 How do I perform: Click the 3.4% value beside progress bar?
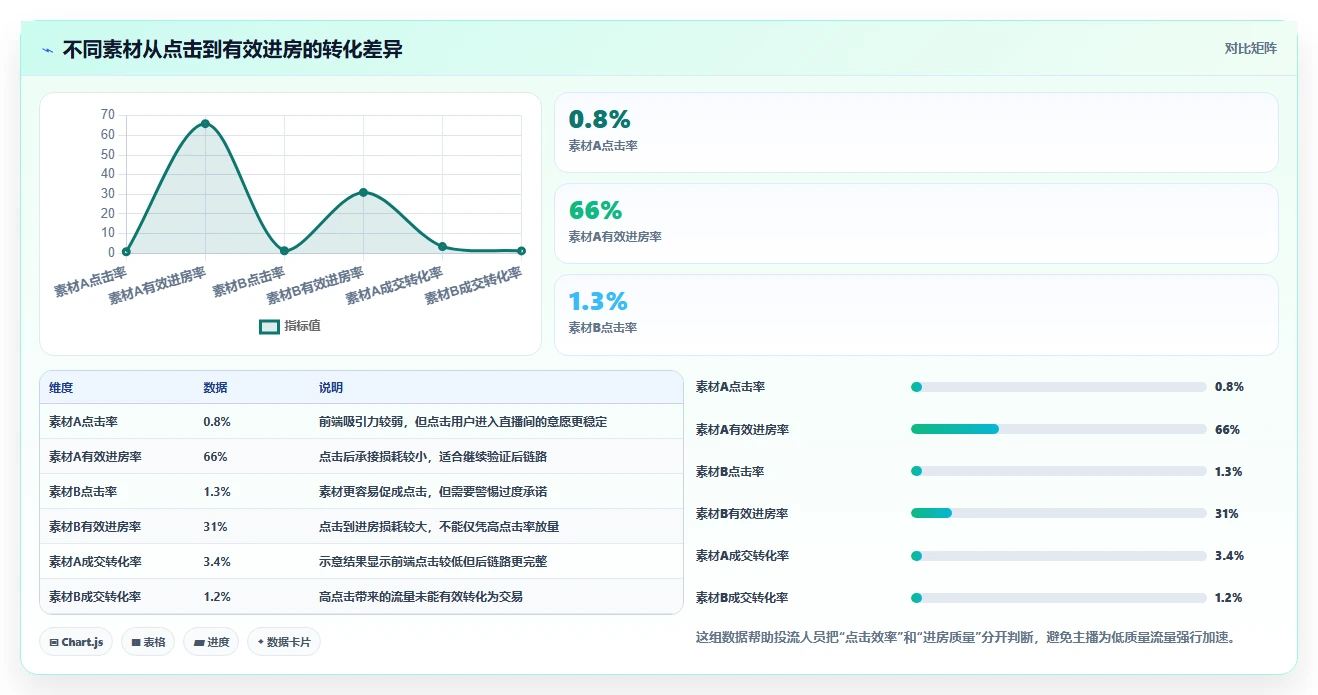(x=1230, y=556)
